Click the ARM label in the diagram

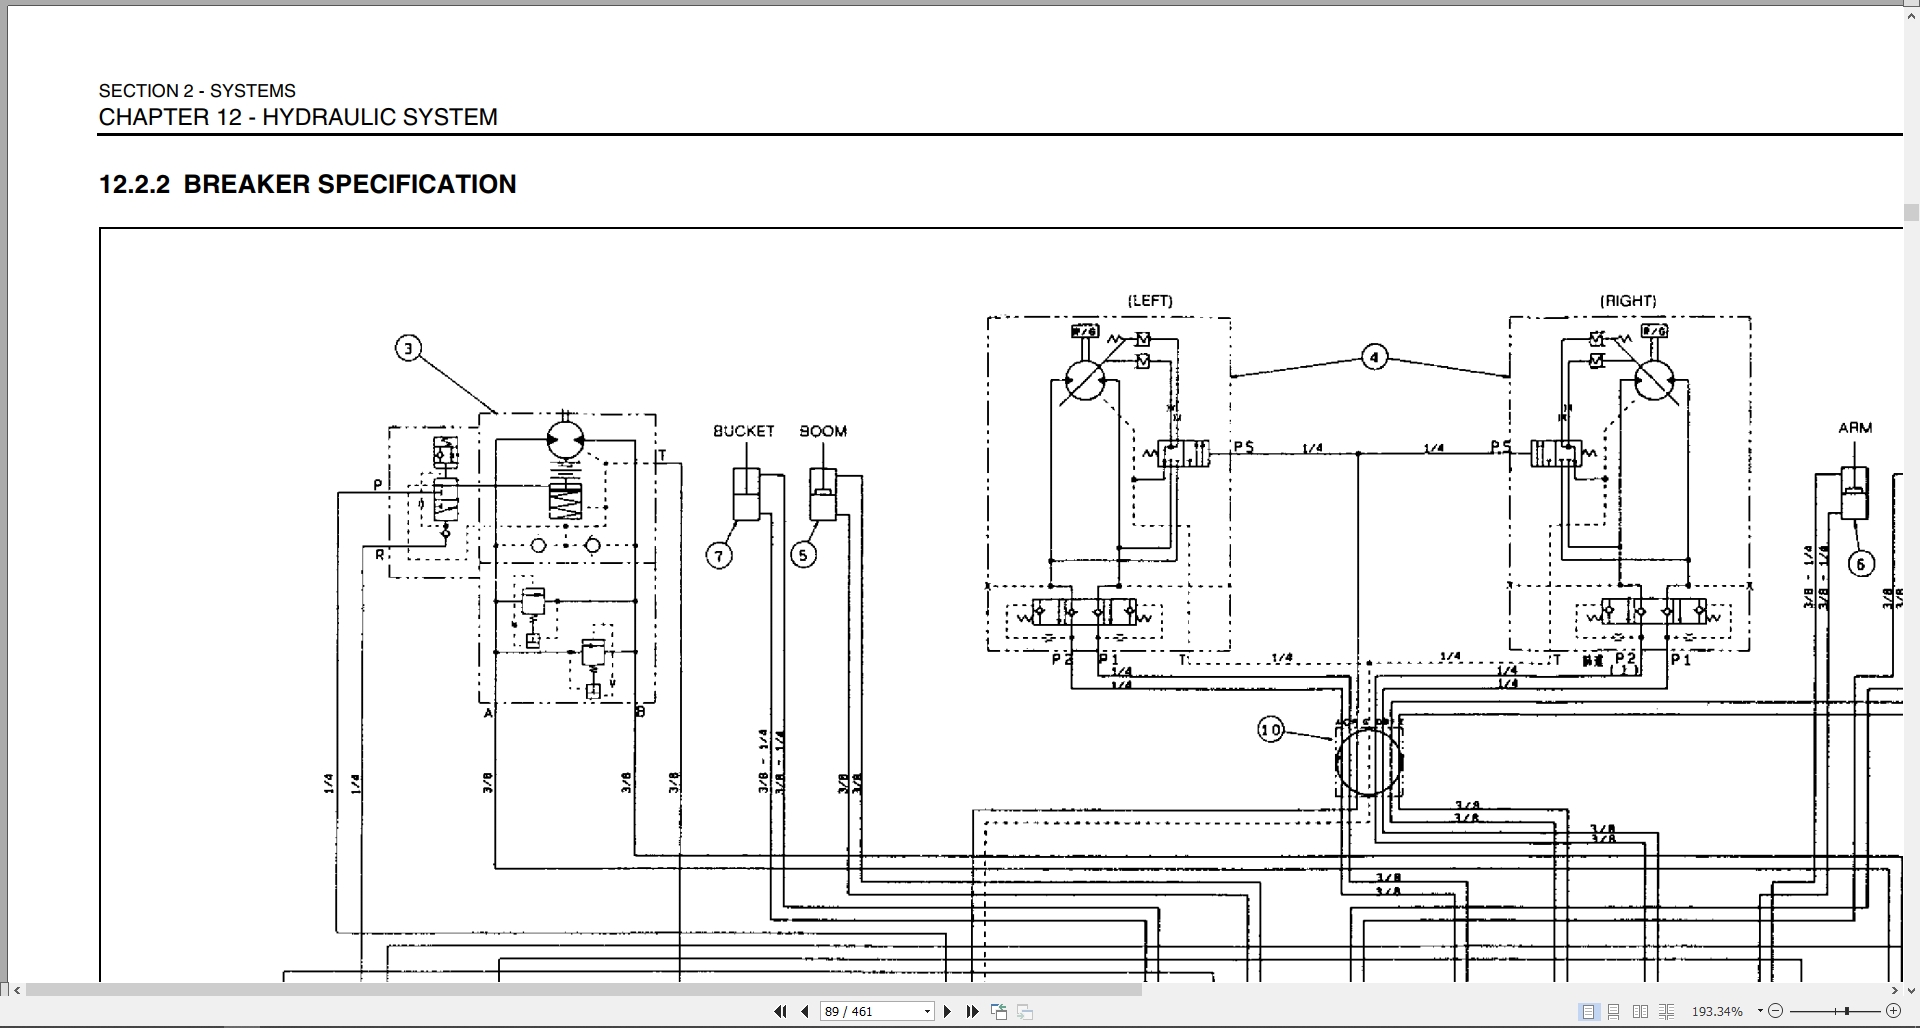1855,427
